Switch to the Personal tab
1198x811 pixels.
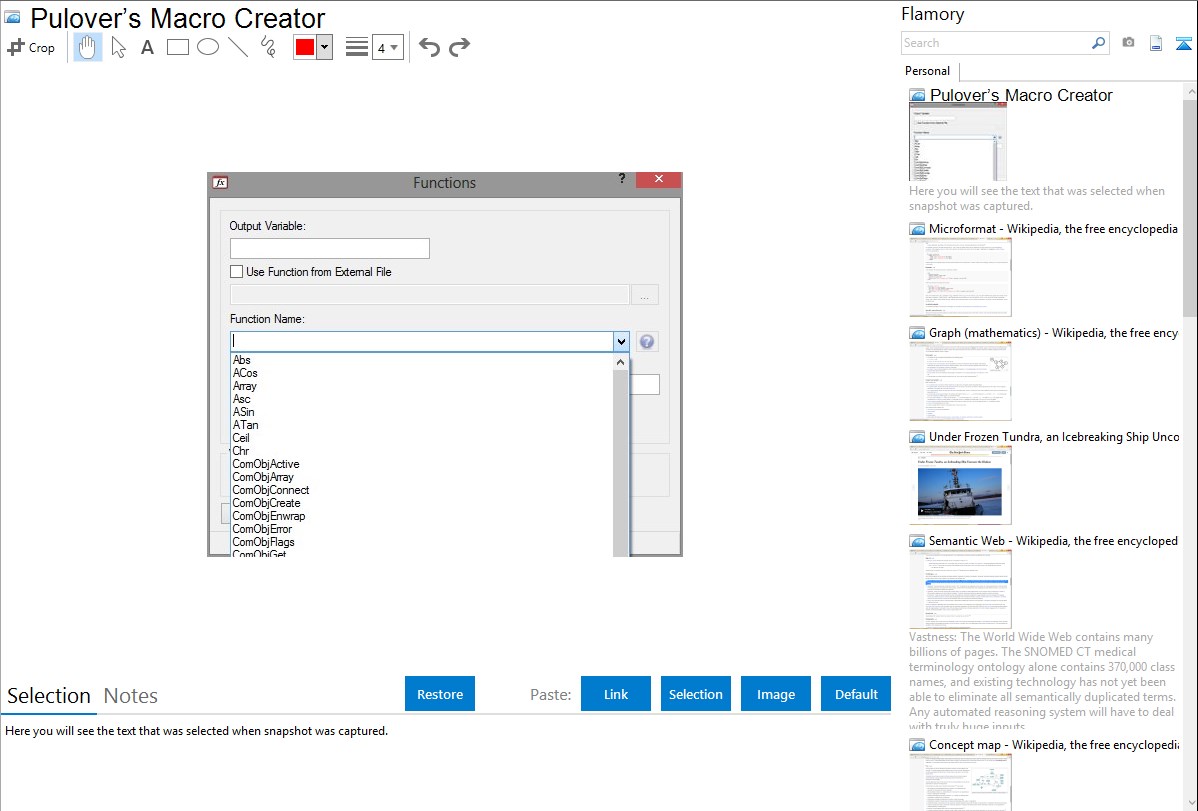tap(928, 71)
